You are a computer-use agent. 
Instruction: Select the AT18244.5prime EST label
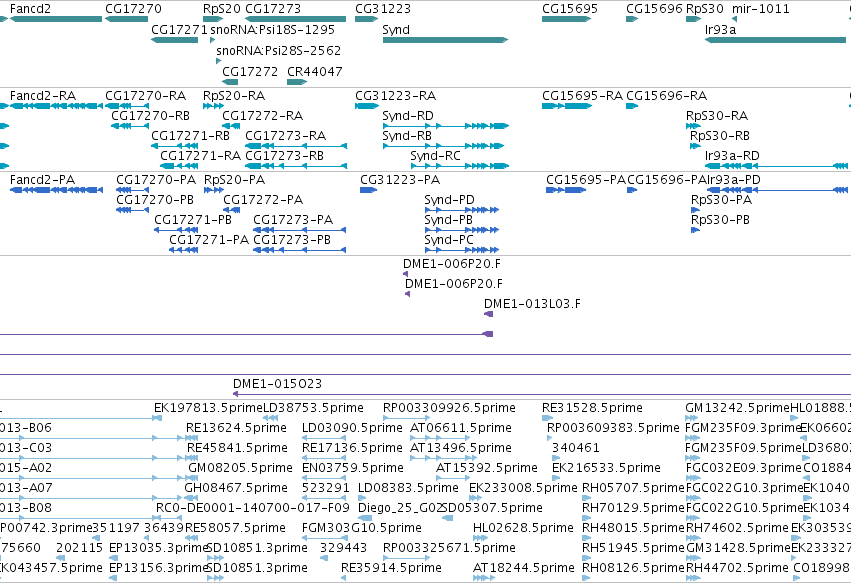(x=524, y=568)
